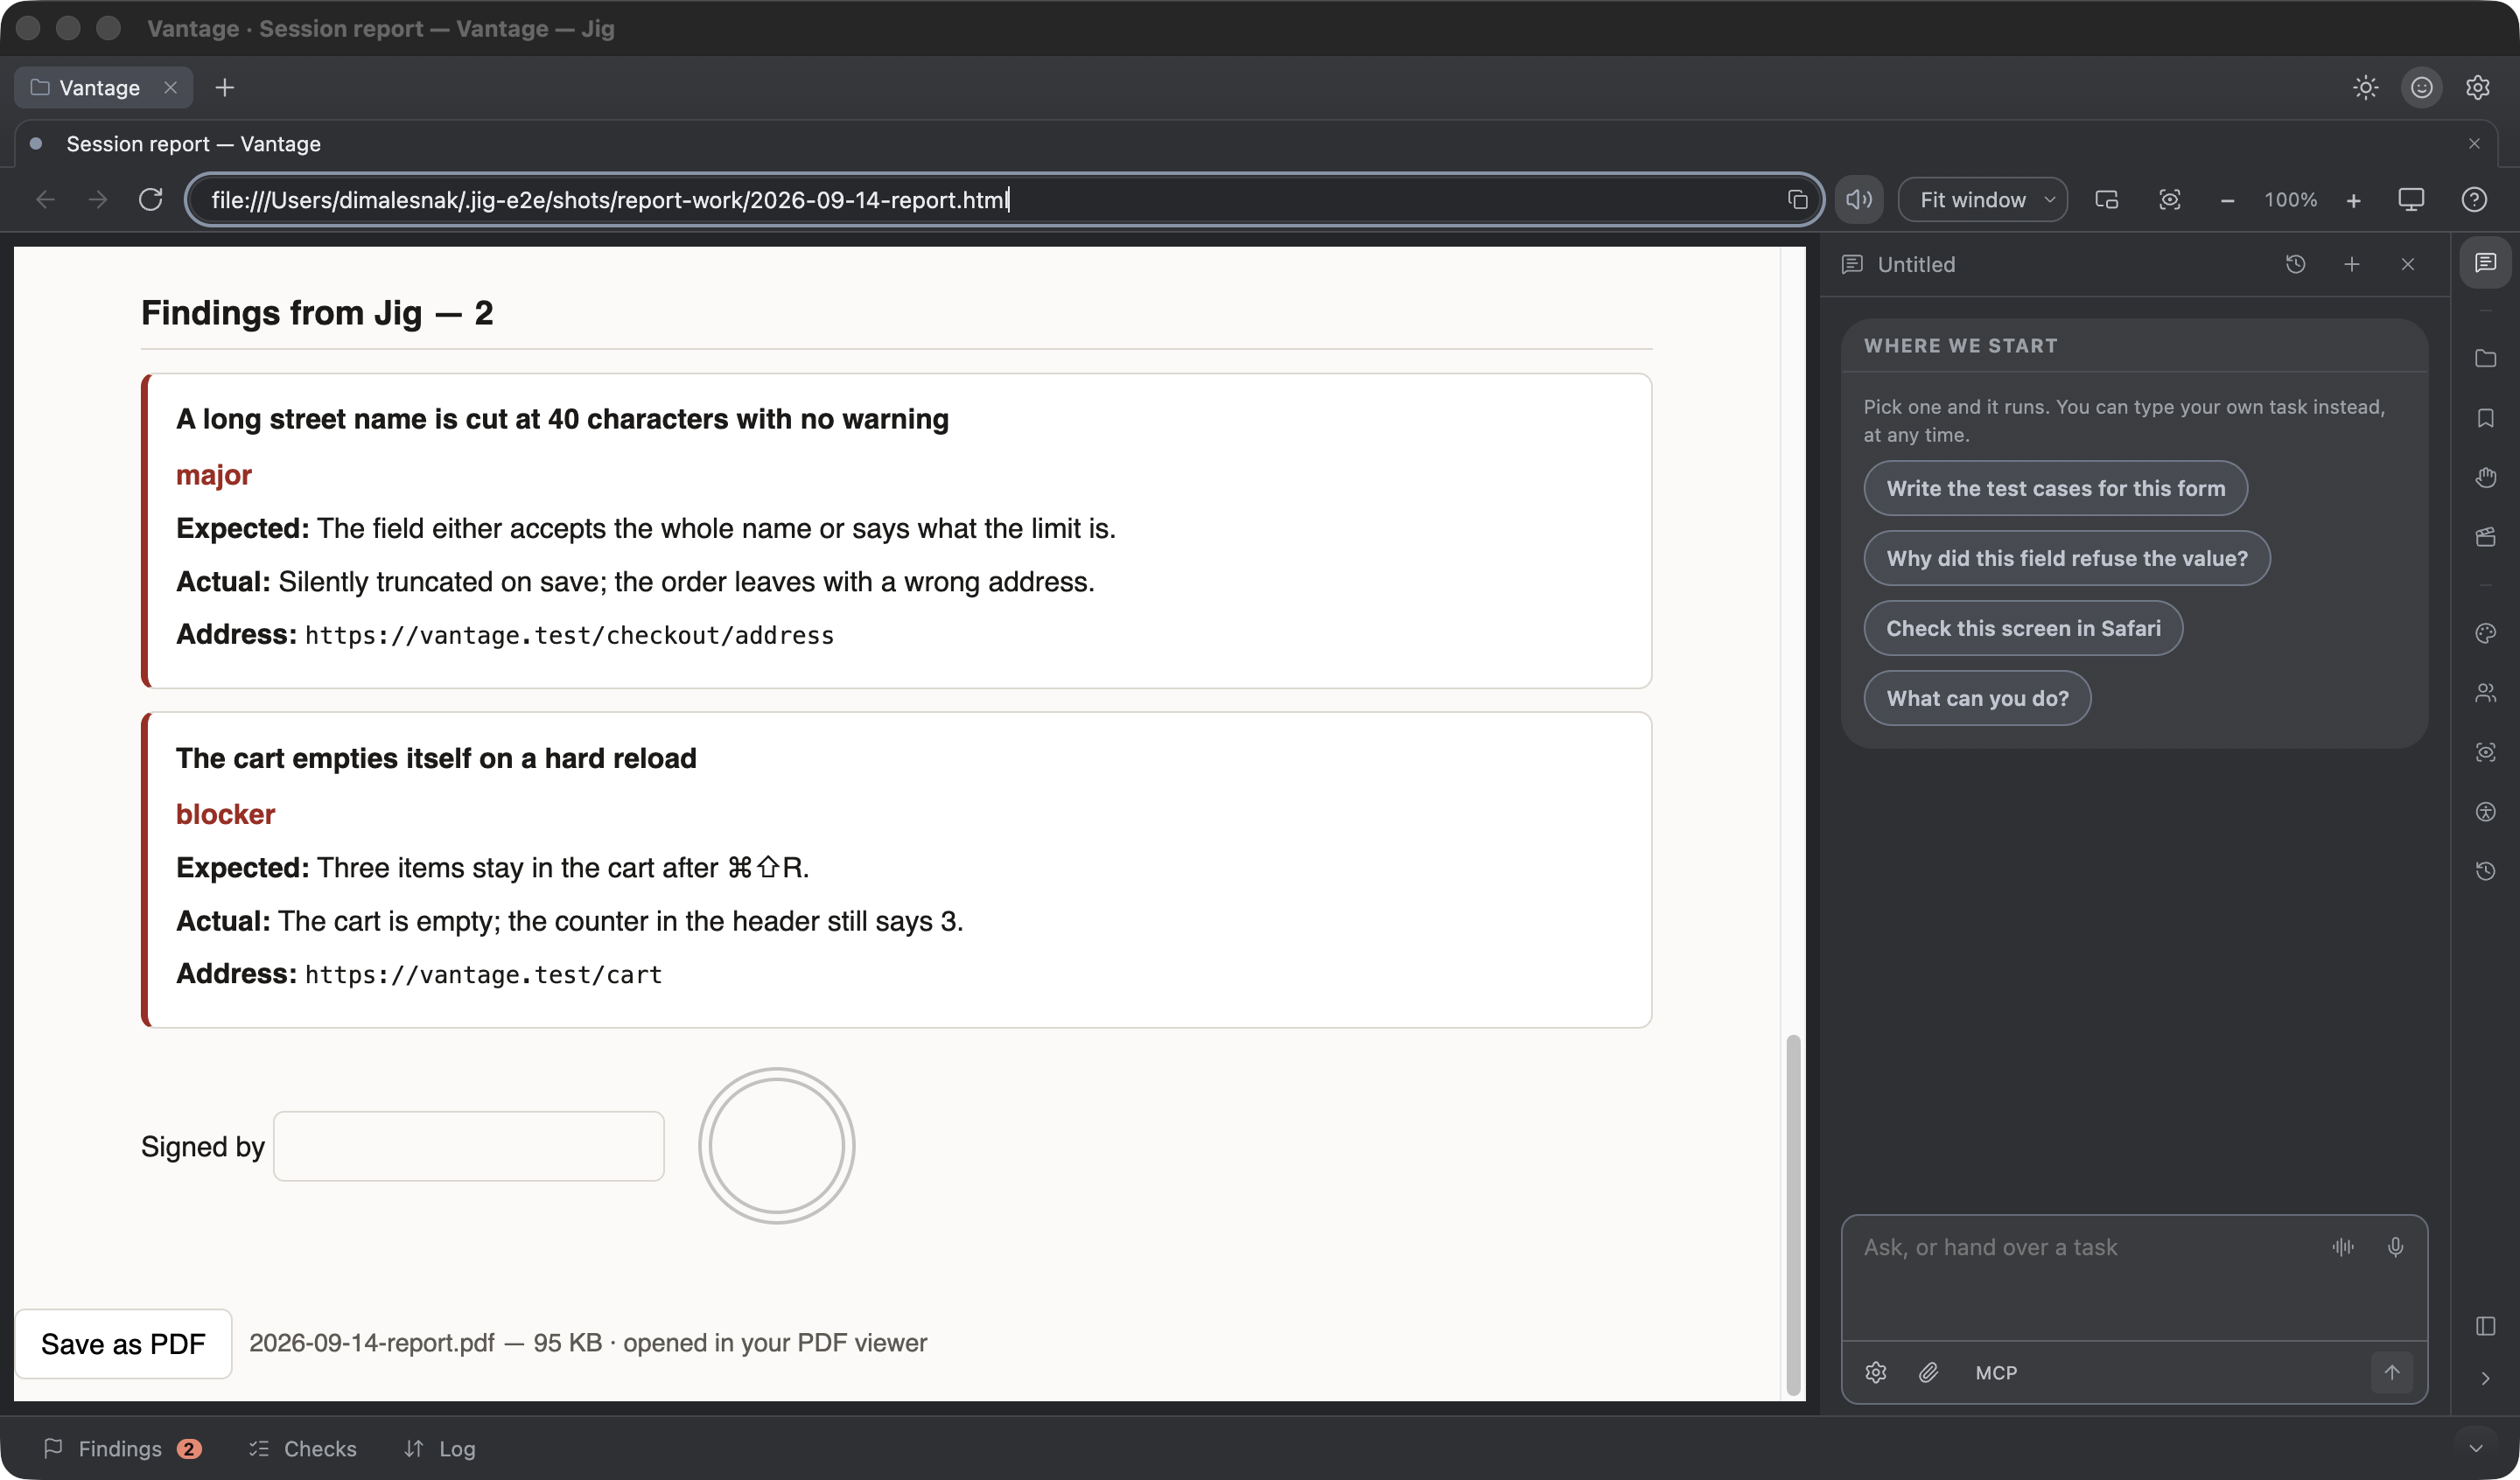Click the Signed by input field
2520x1480 pixels.
pos(468,1146)
